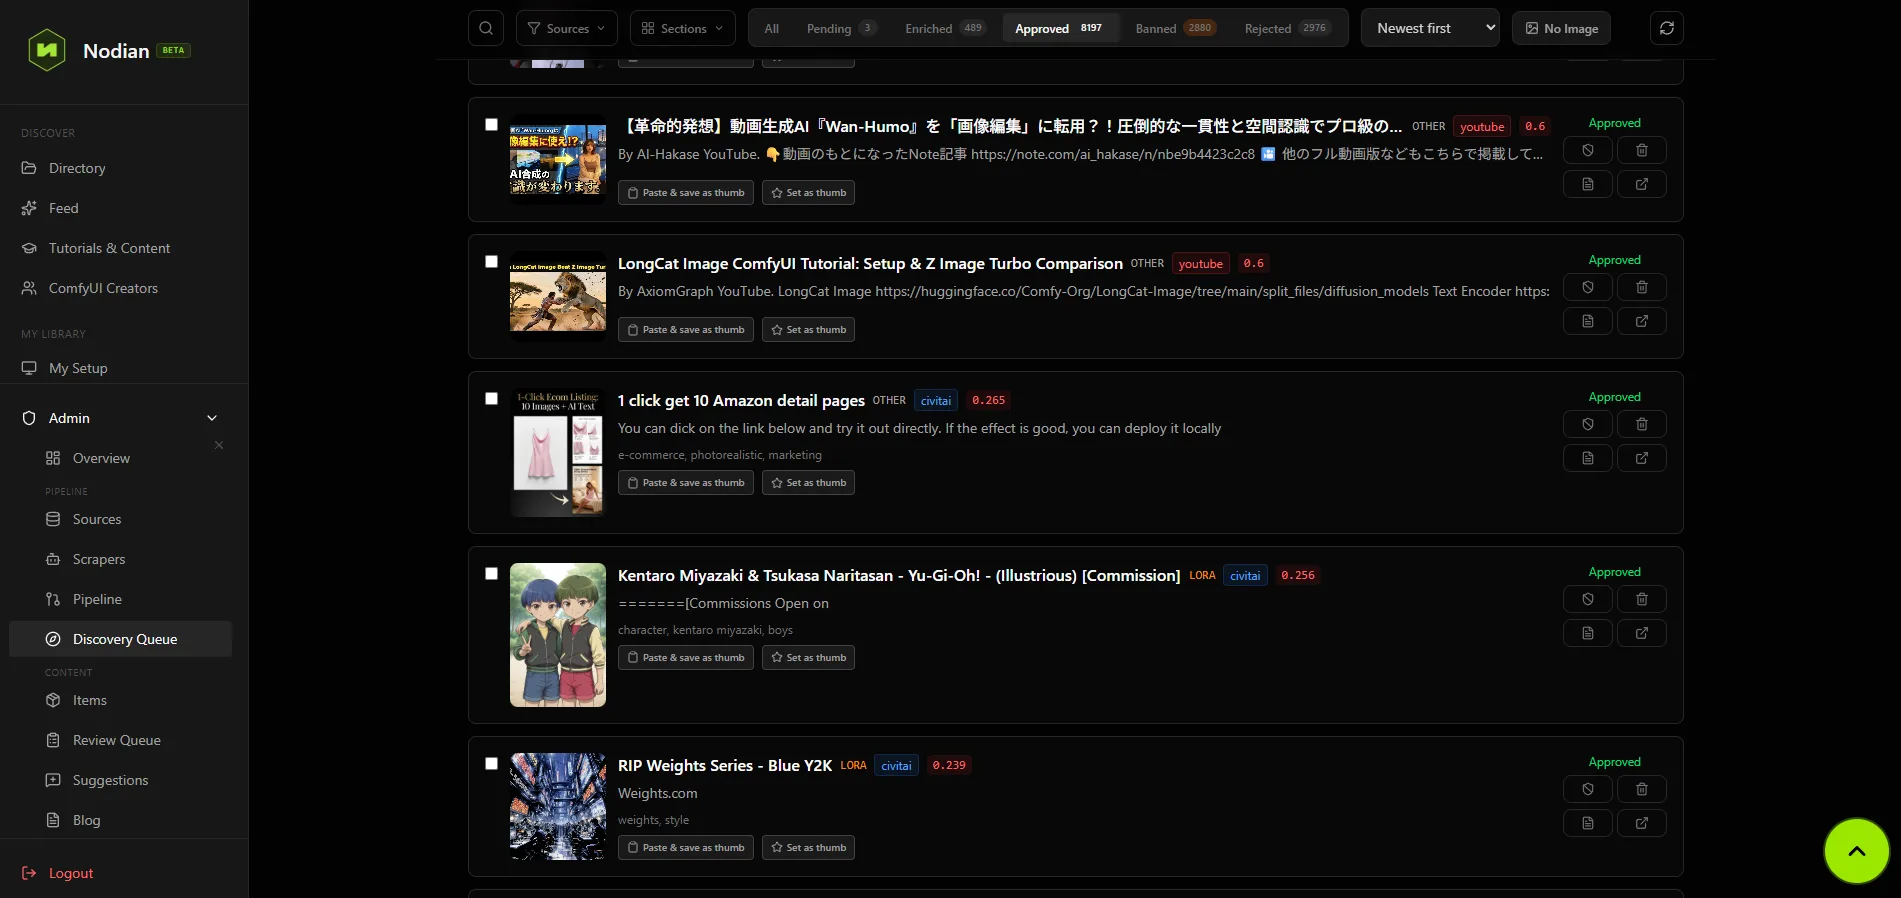Open document icon for Amazon detail pages item

click(1588, 458)
